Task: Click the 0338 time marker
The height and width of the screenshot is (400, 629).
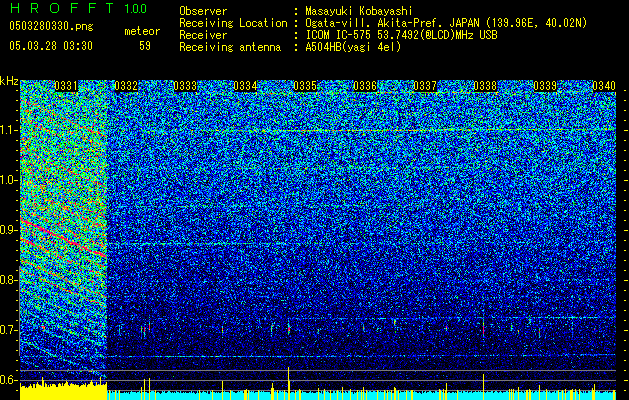Action: tap(485, 86)
